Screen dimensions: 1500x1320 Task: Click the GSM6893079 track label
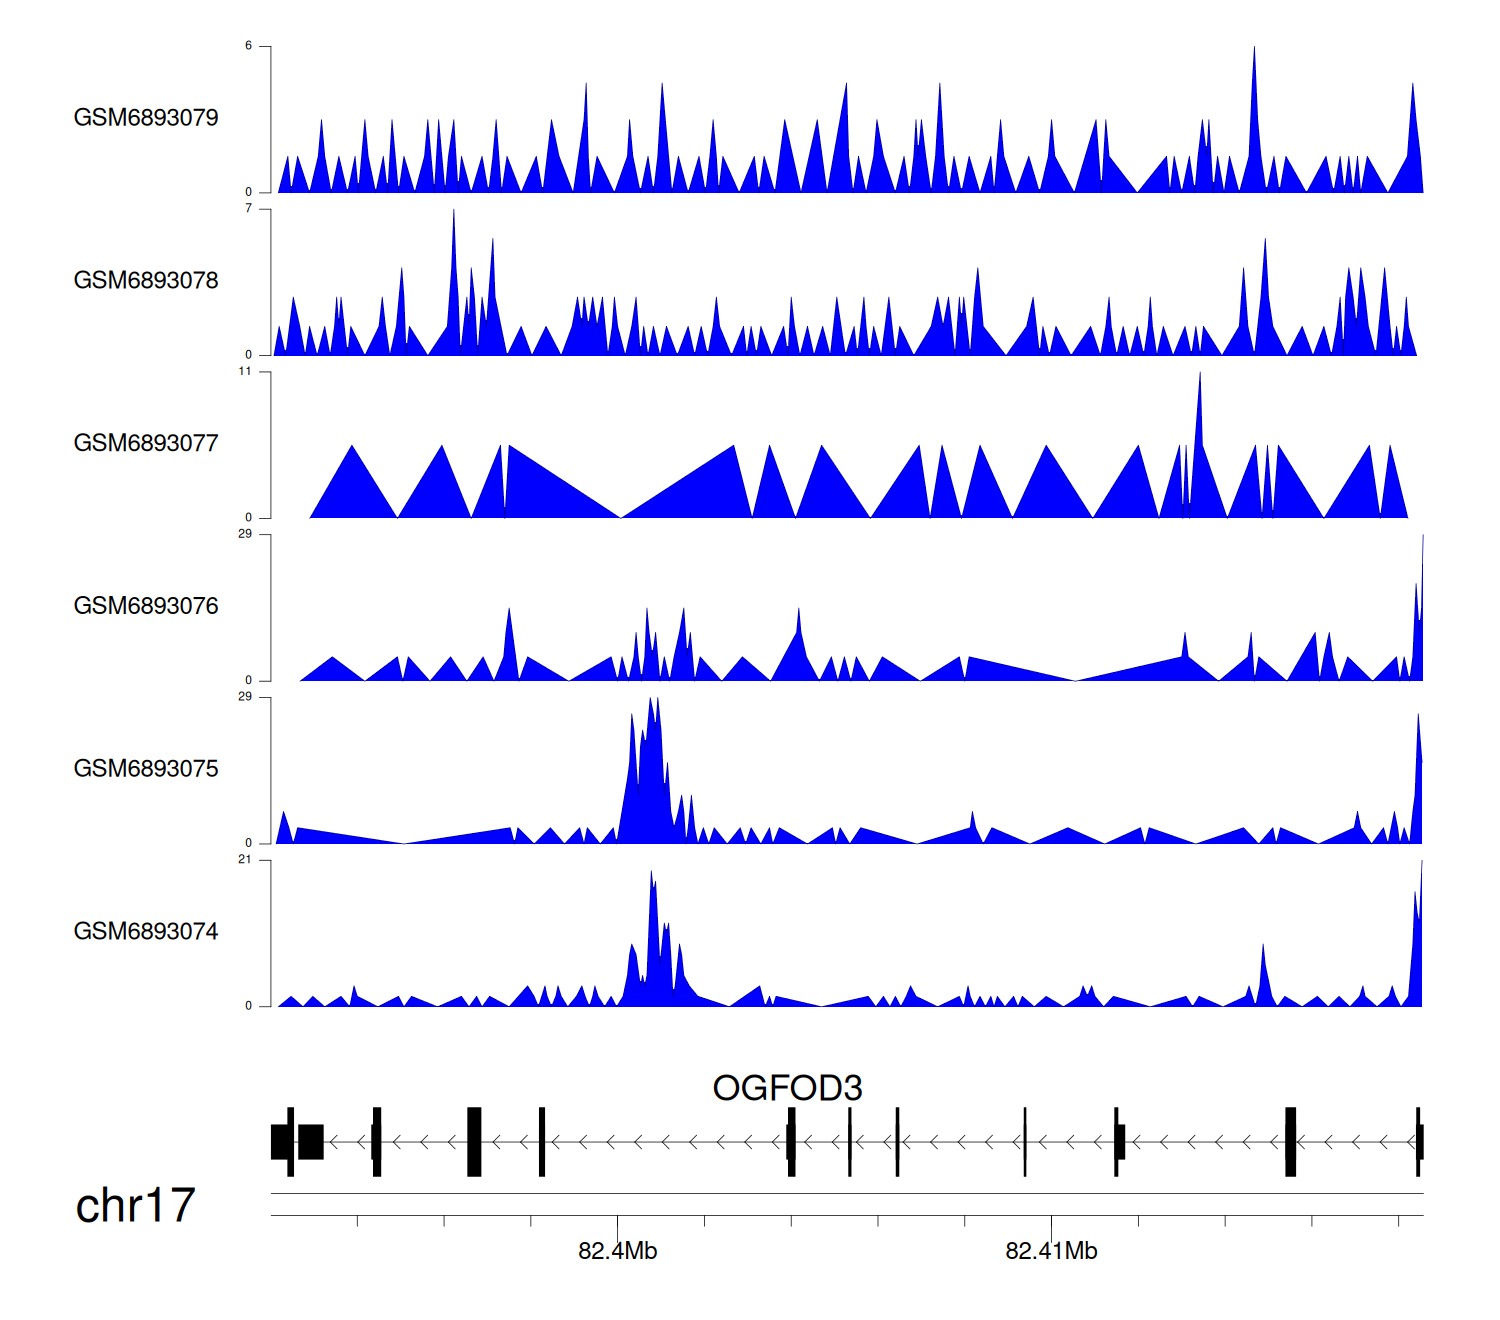coord(146,118)
